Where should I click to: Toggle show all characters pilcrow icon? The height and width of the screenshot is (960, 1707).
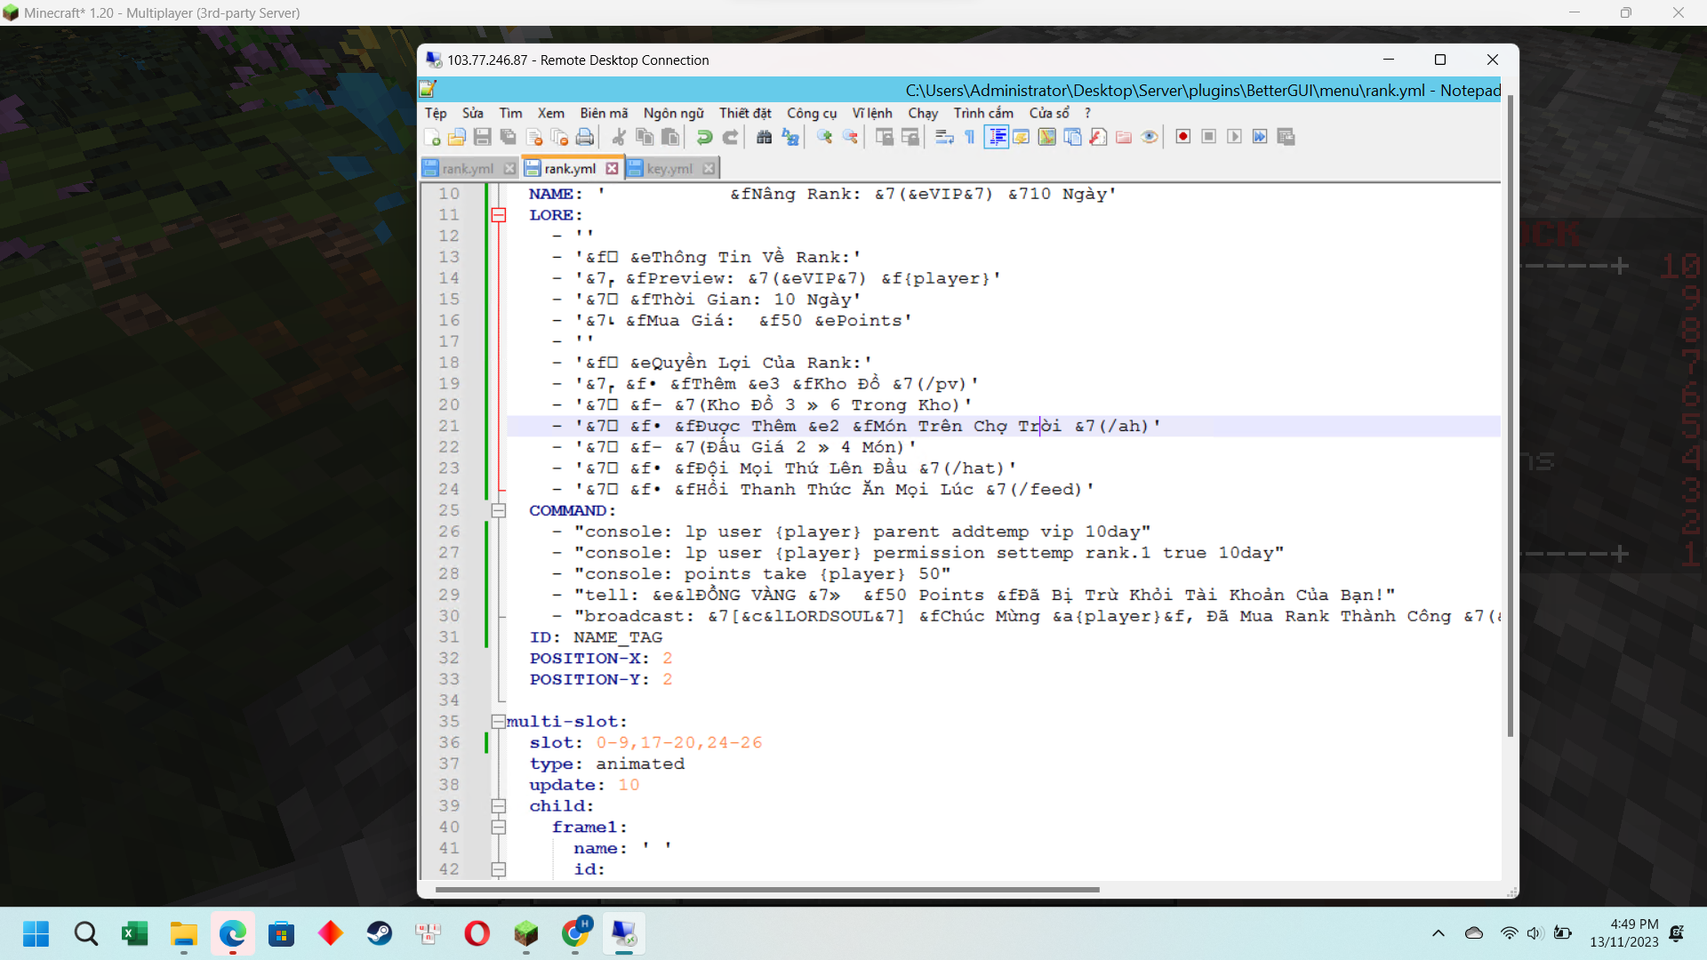pyautogui.click(x=969, y=137)
